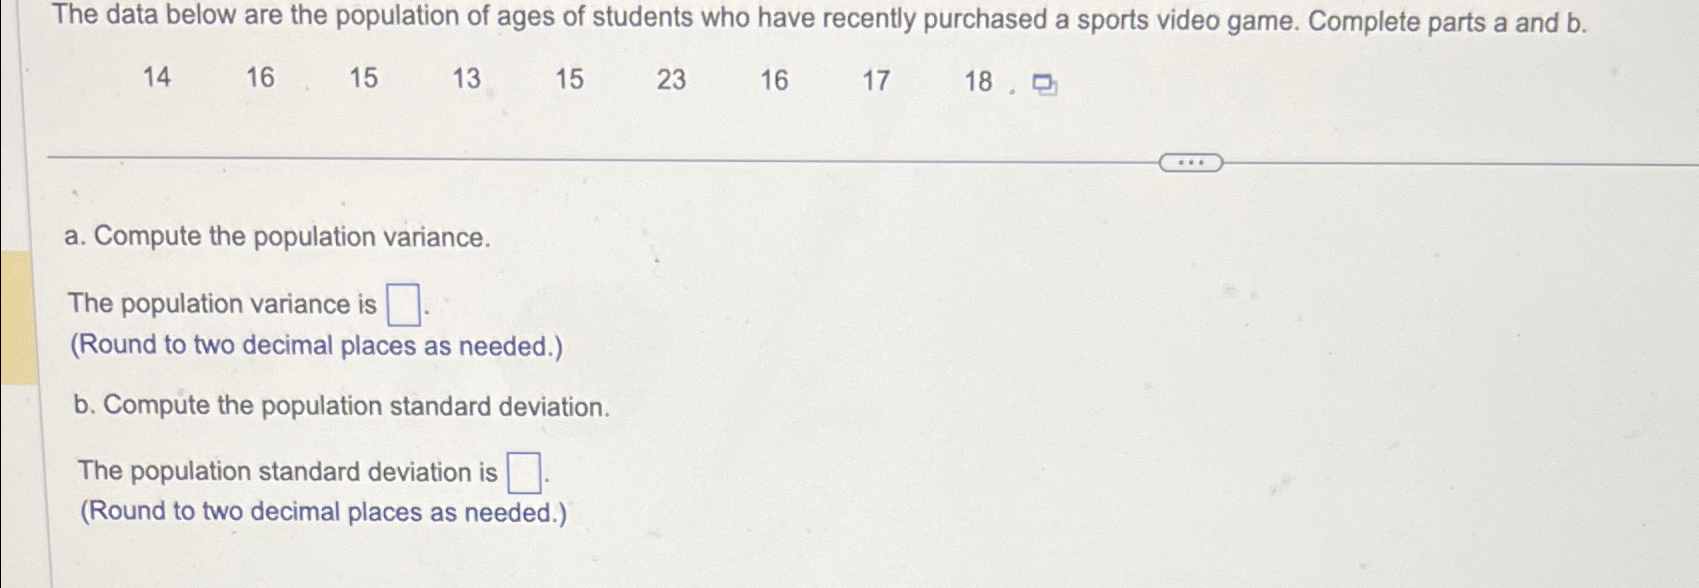Screen dimensions: 1699x588
Task: Click part a Compute the population variance heading
Action: point(277,238)
